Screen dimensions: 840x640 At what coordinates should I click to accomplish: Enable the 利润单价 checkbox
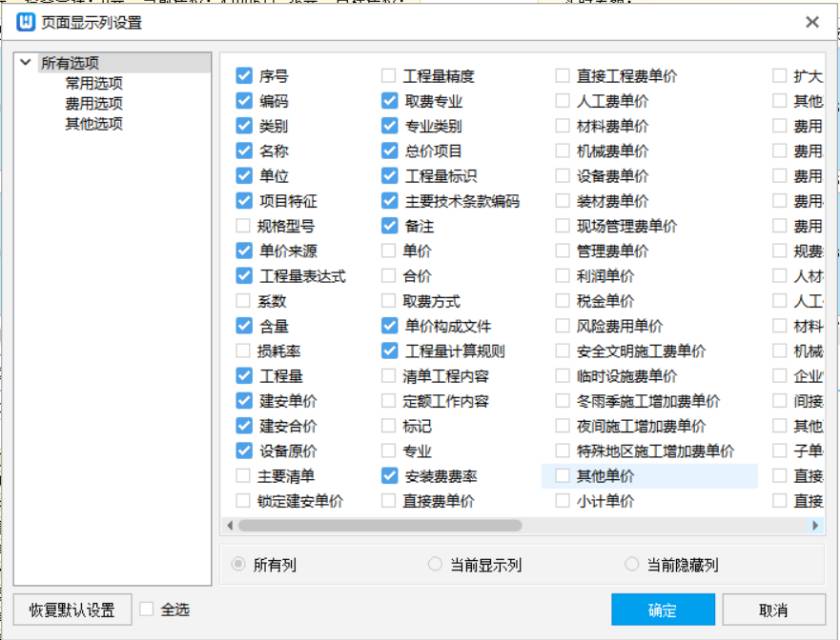click(562, 276)
